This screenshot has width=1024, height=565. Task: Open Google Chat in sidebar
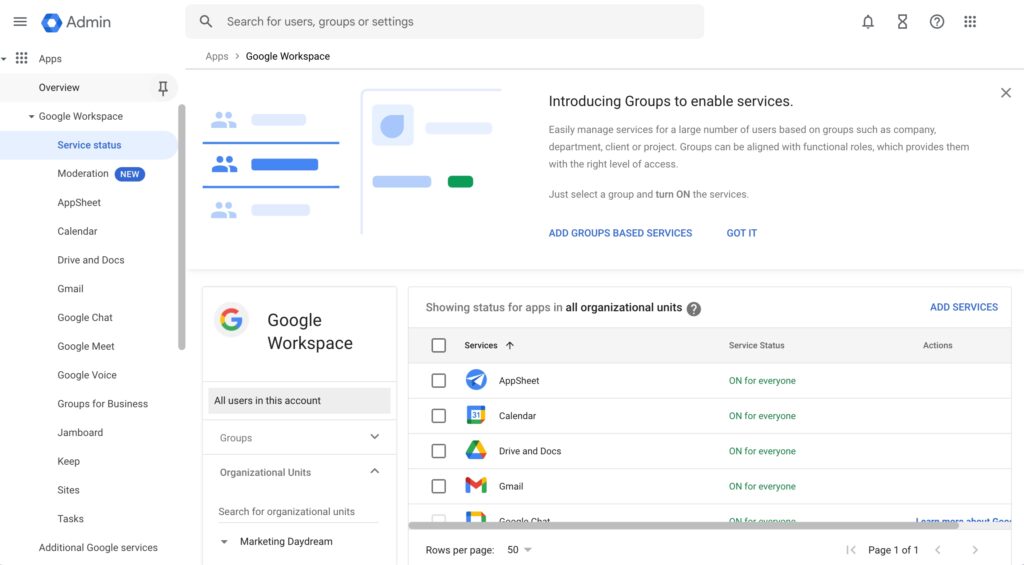(x=85, y=317)
